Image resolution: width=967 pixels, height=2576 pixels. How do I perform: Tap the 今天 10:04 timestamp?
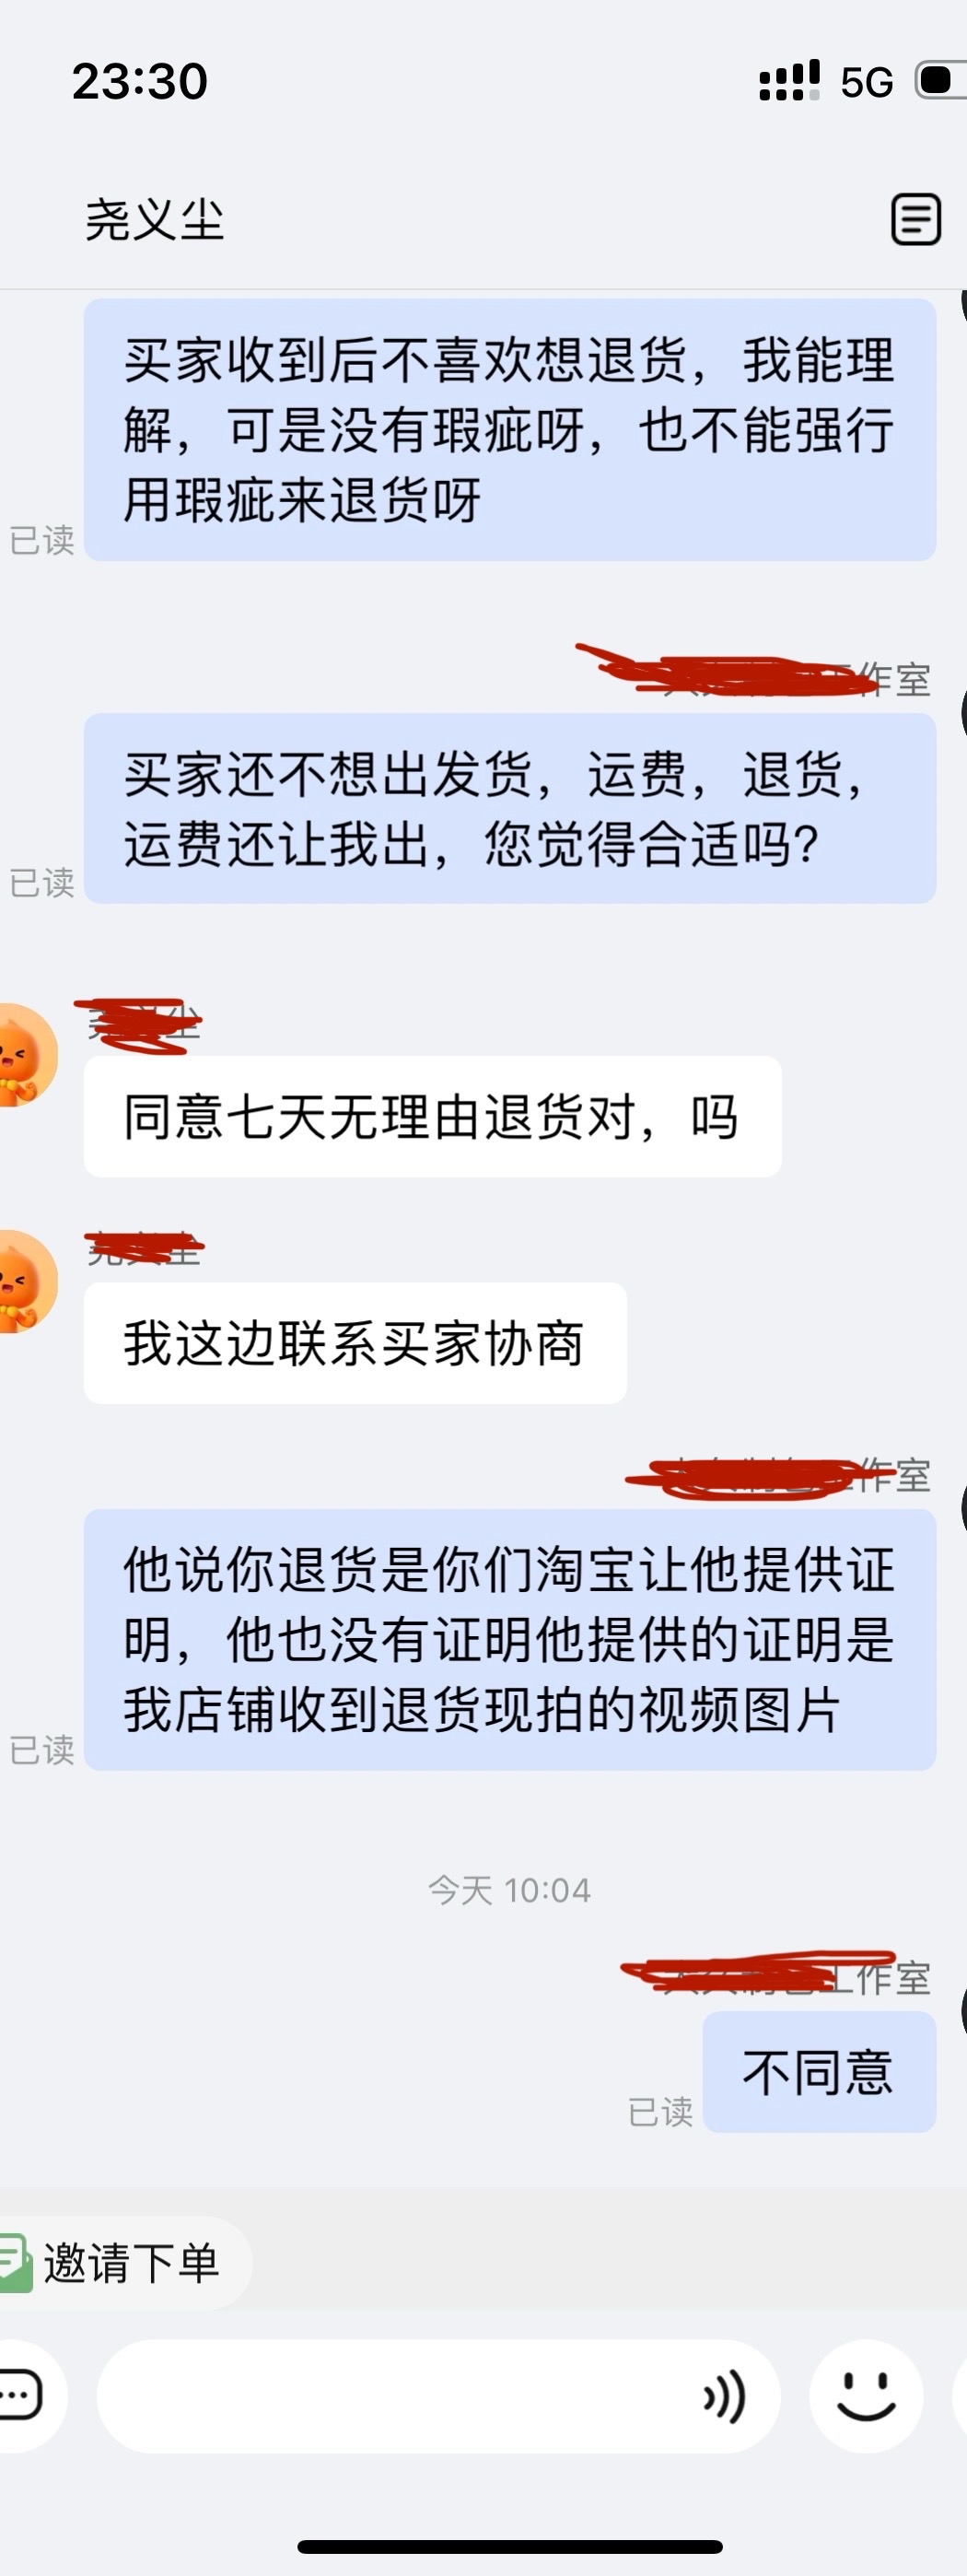[509, 1890]
